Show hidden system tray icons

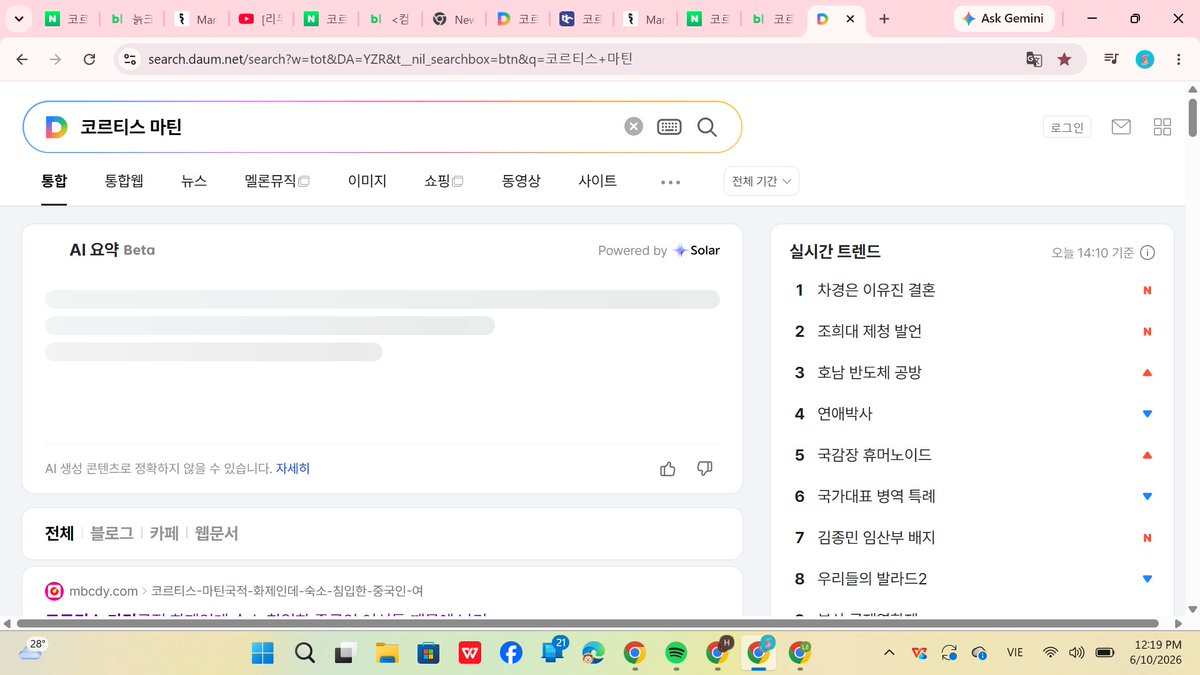point(889,653)
